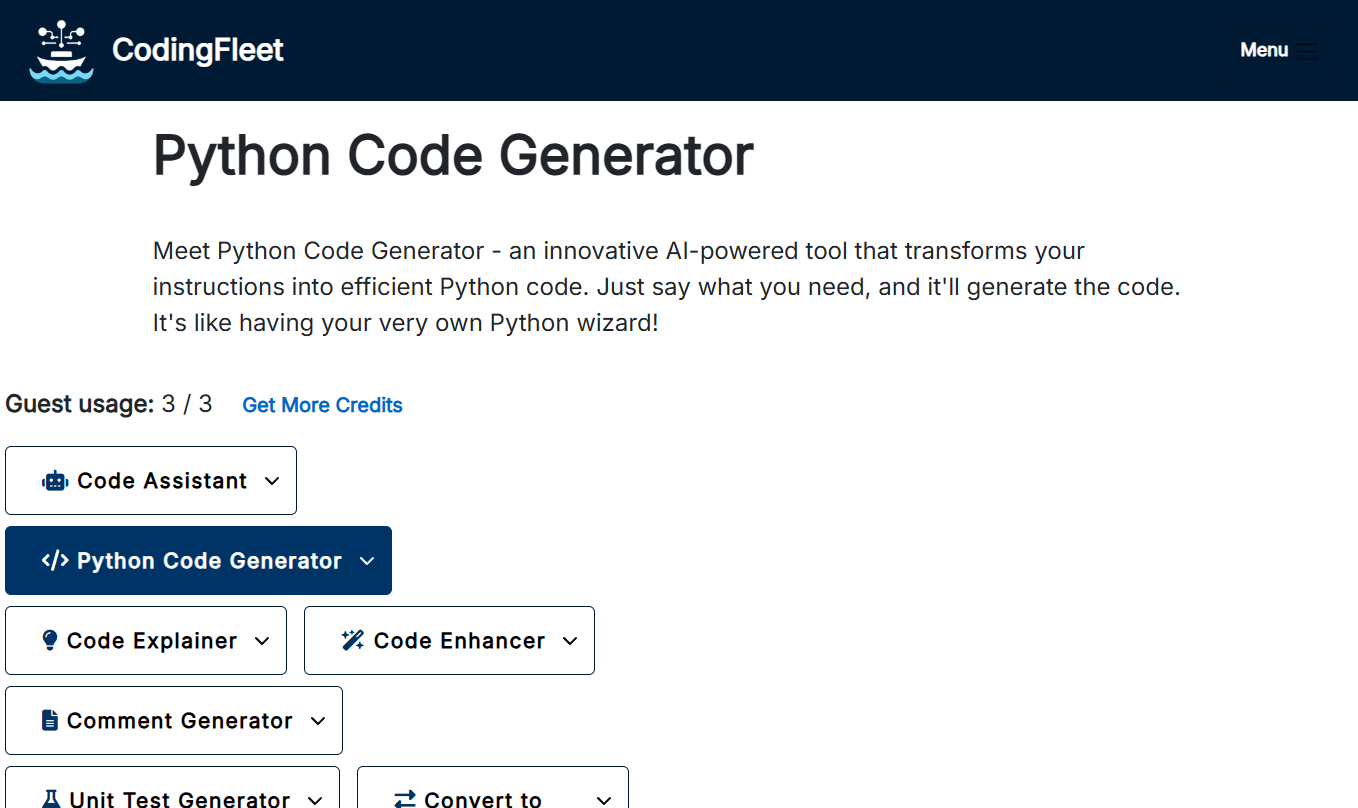
Task: Expand the Python Code Generator dropdown chevron
Action: pyautogui.click(x=367, y=561)
